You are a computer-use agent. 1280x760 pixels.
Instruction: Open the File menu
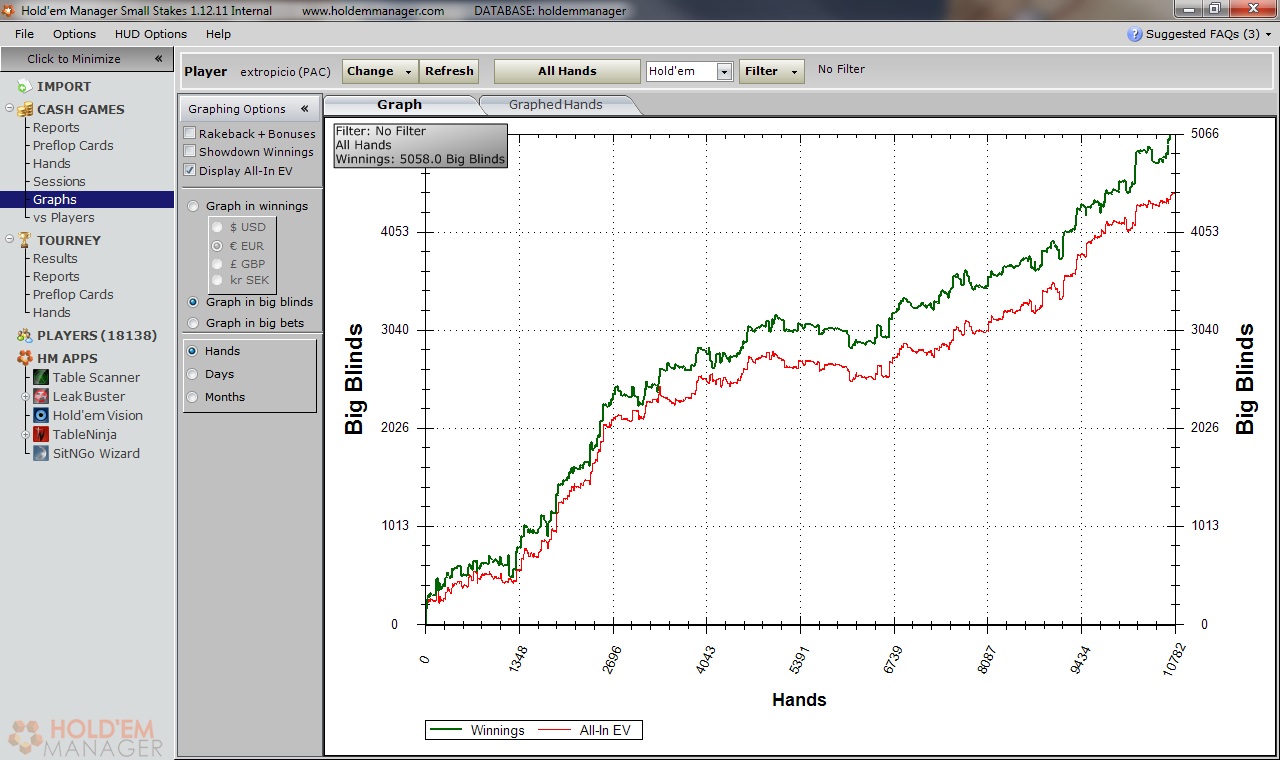(x=24, y=34)
